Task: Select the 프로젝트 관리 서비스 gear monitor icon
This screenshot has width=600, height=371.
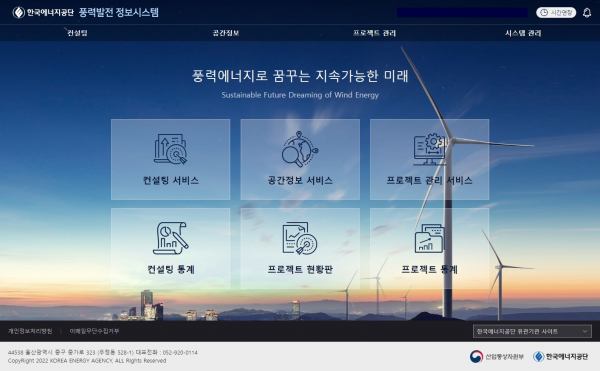Action: [x=430, y=149]
